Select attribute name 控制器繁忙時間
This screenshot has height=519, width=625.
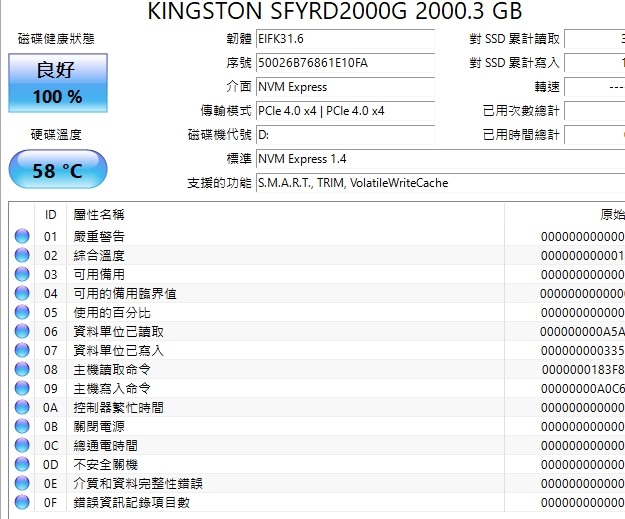point(118,408)
